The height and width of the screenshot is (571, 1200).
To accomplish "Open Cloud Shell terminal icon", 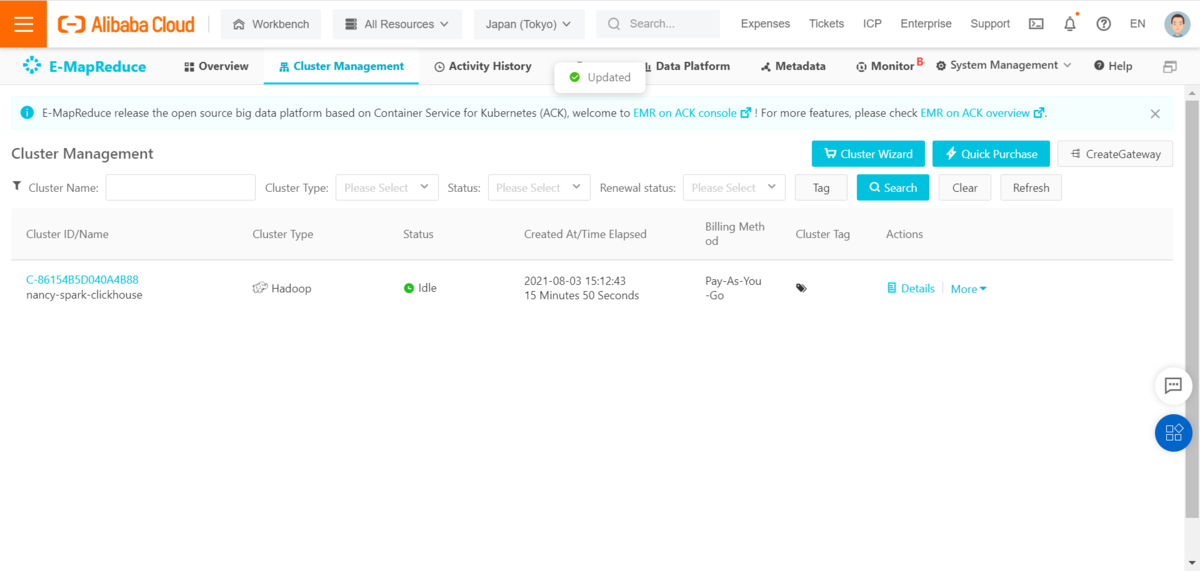I will tap(1036, 24).
